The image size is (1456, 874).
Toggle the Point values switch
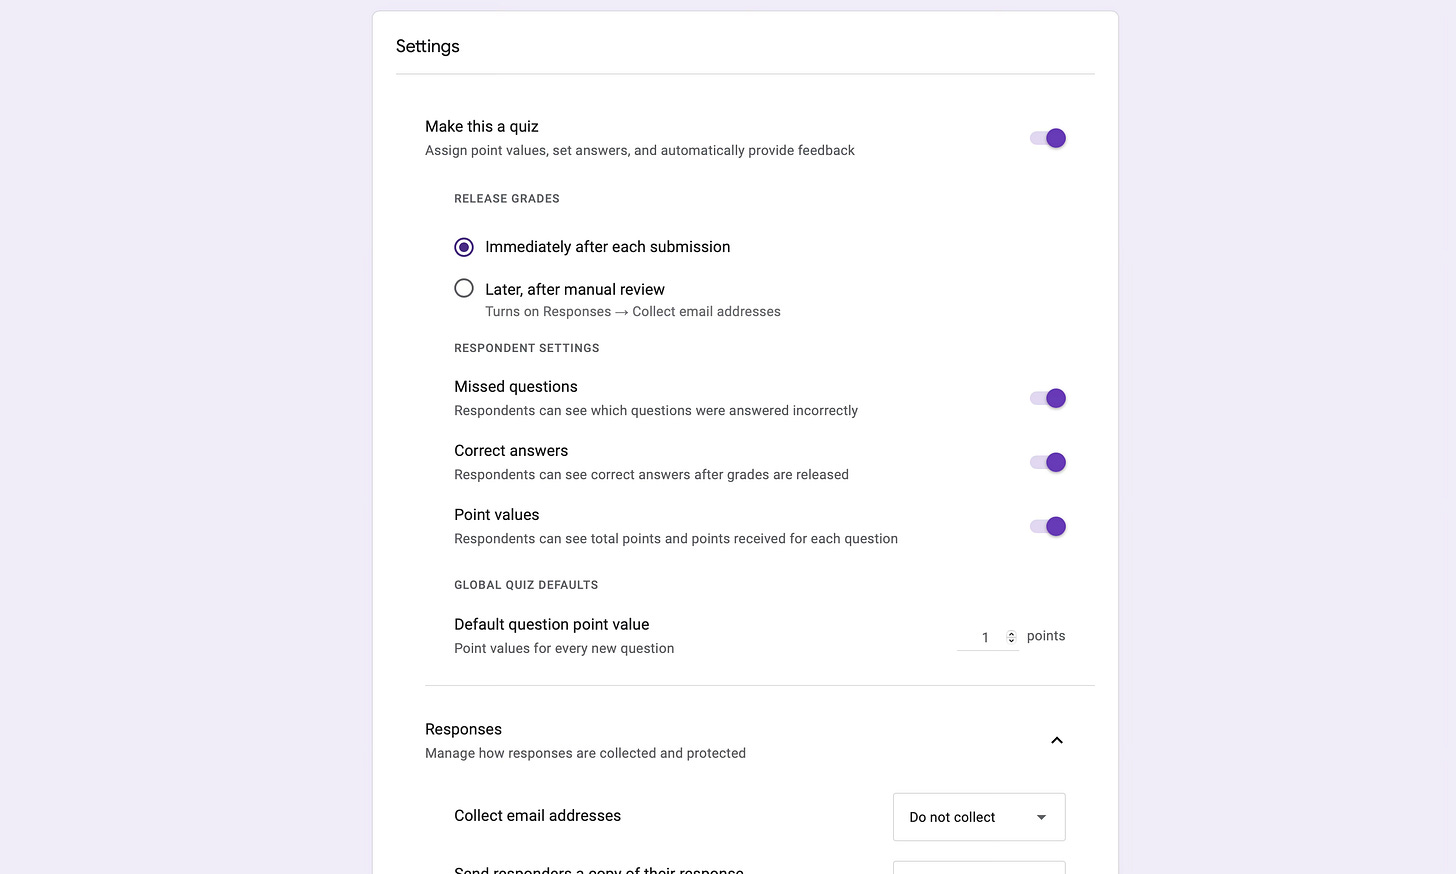[1048, 526]
